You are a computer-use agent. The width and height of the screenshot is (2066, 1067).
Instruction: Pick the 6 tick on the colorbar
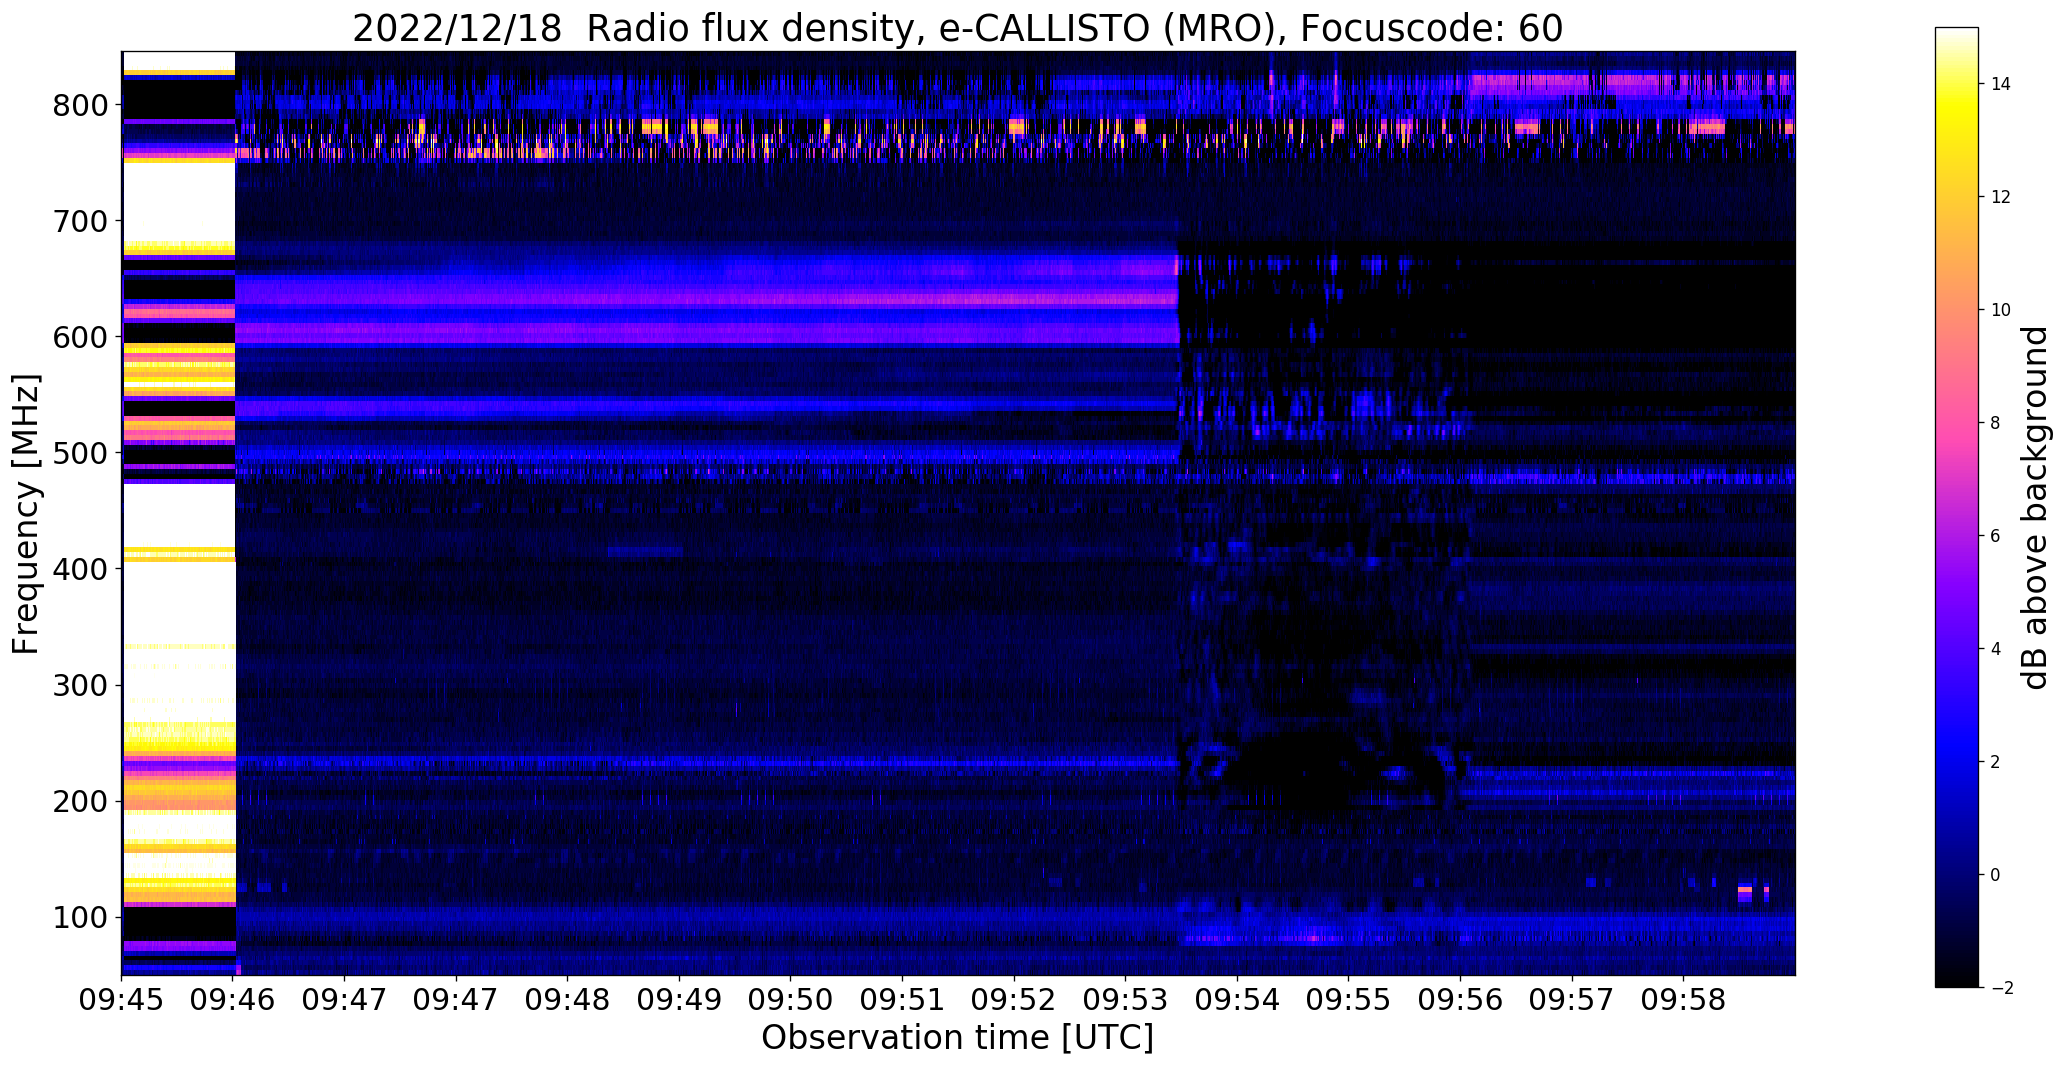coord(1996,536)
